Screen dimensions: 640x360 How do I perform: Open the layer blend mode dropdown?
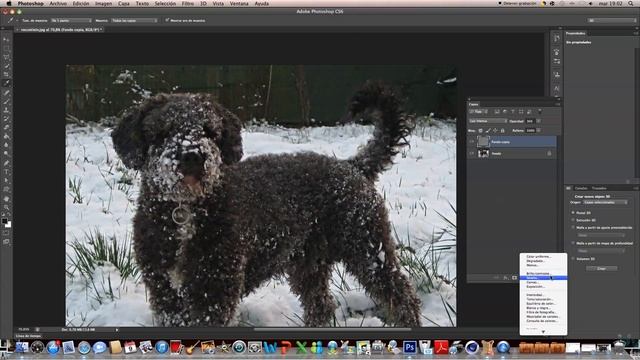click(x=488, y=121)
